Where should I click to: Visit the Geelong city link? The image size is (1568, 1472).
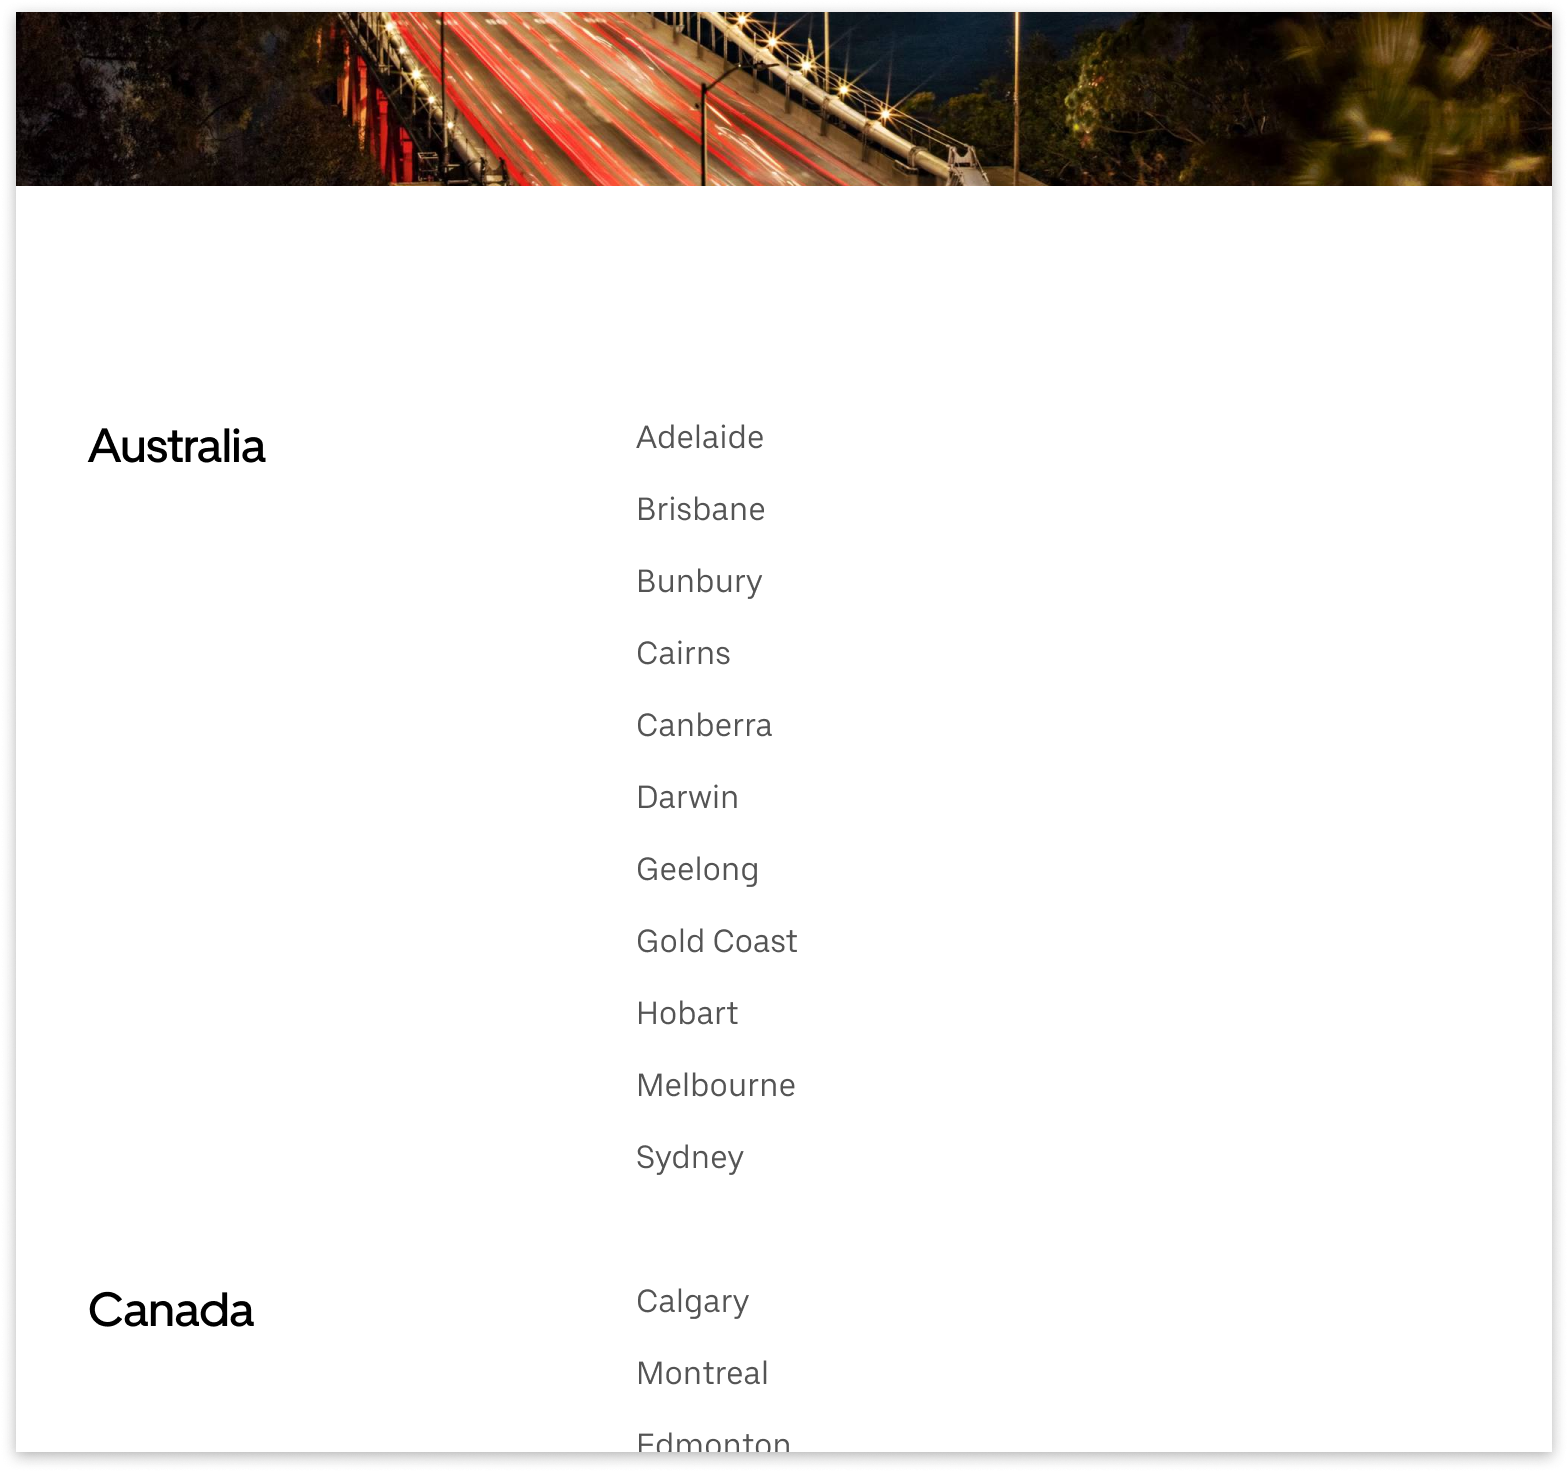[698, 869]
